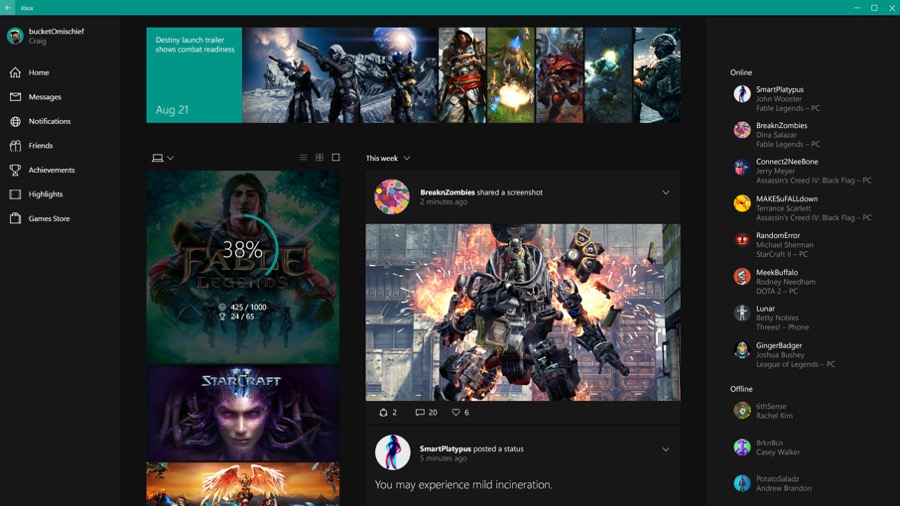Click the Highlights icon in sidebar
Screen dimensions: 900x506
pyautogui.click(x=15, y=194)
